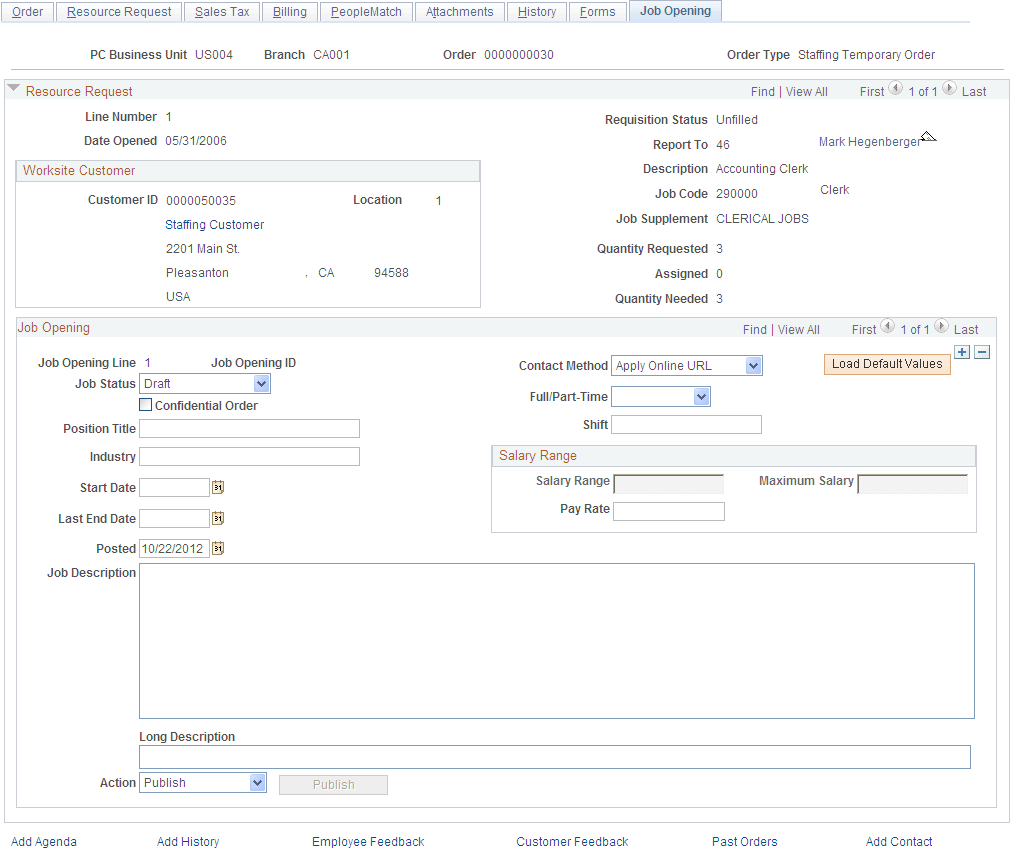1010x856 pixels.
Task: Open the Posted date calendar picker
Action: click(218, 549)
